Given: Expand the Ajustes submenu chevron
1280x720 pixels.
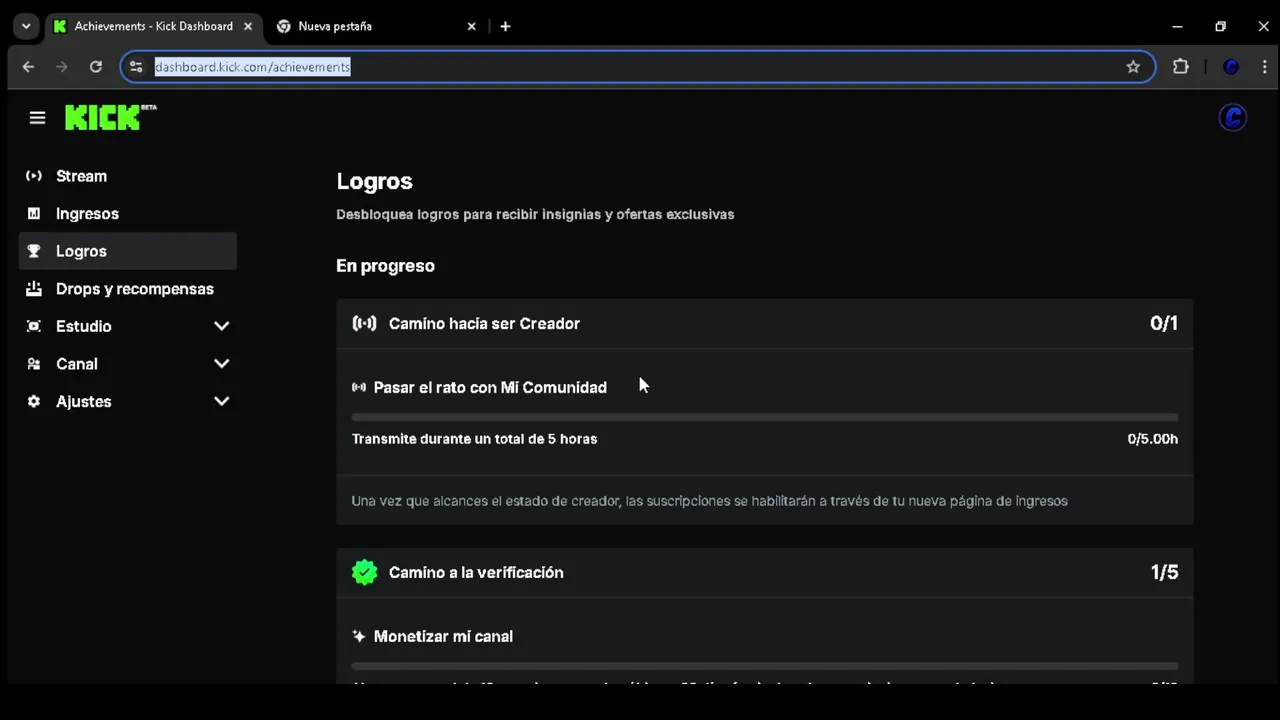Looking at the screenshot, I should click(x=222, y=401).
